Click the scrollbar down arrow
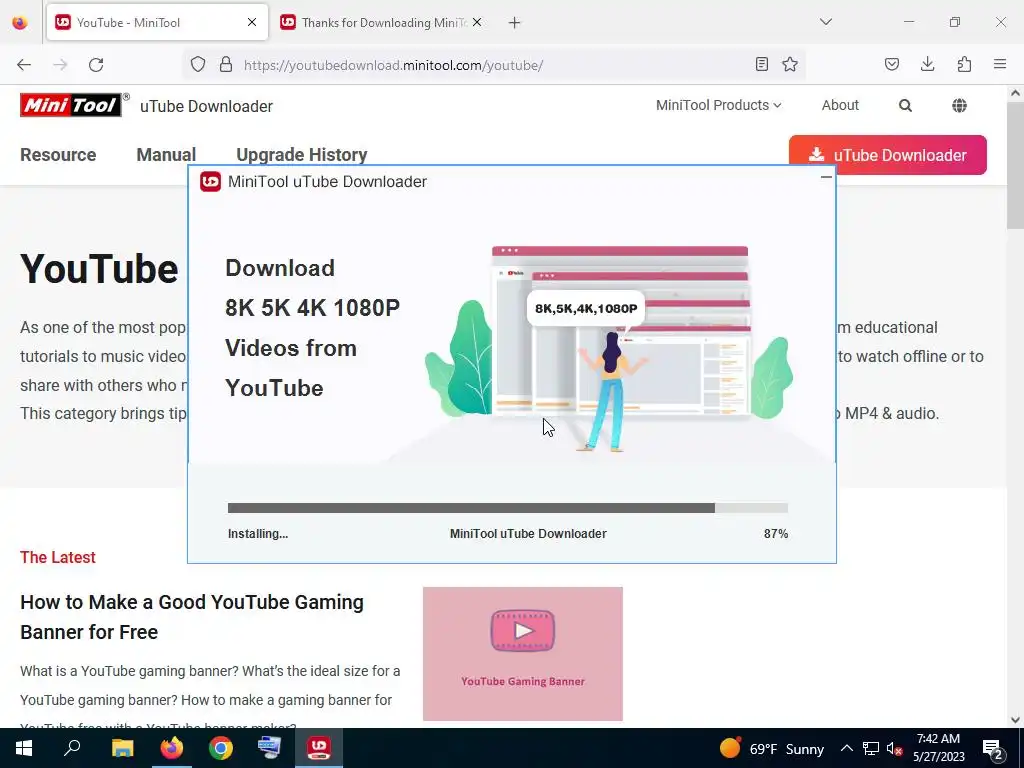The width and height of the screenshot is (1024, 768). click(x=1015, y=720)
